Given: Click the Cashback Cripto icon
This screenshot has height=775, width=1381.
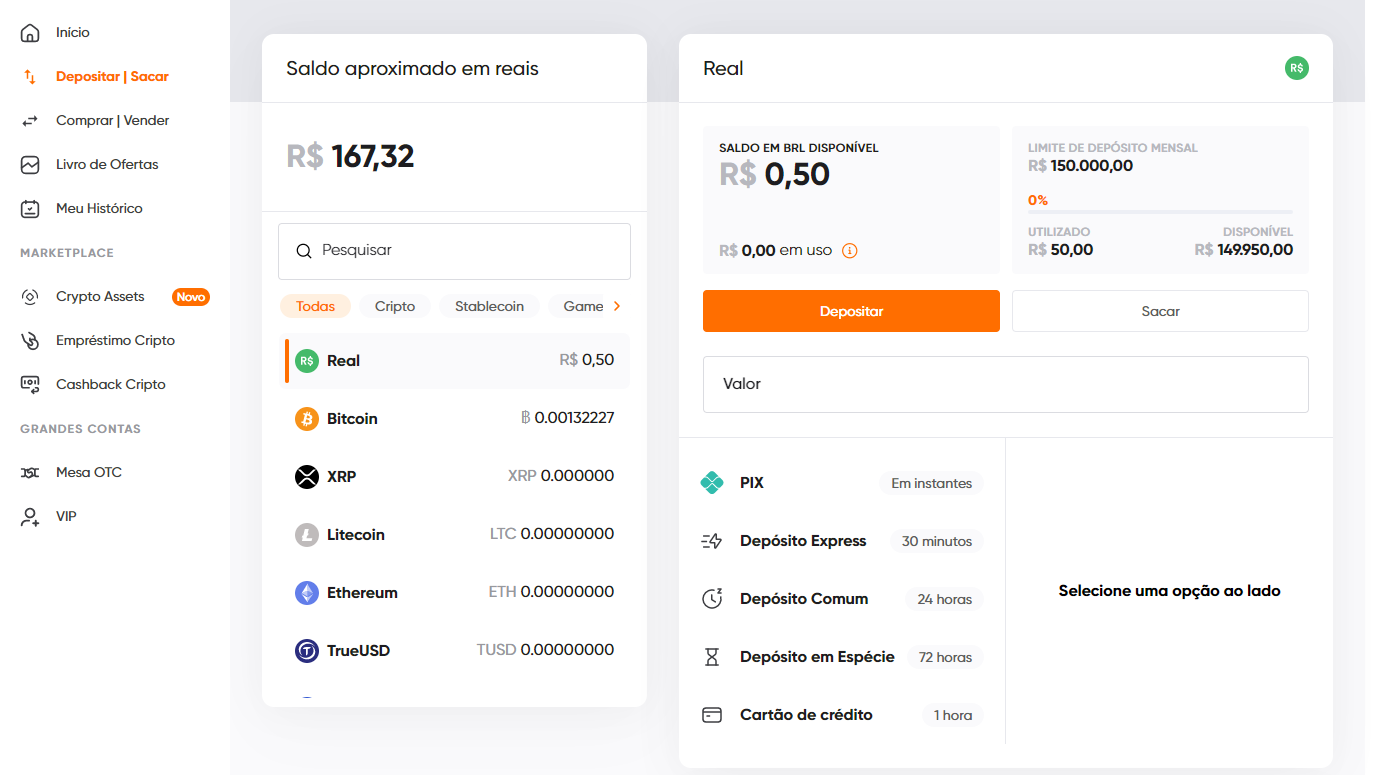Looking at the screenshot, I should pyautogui.click(x=30, y=385).
